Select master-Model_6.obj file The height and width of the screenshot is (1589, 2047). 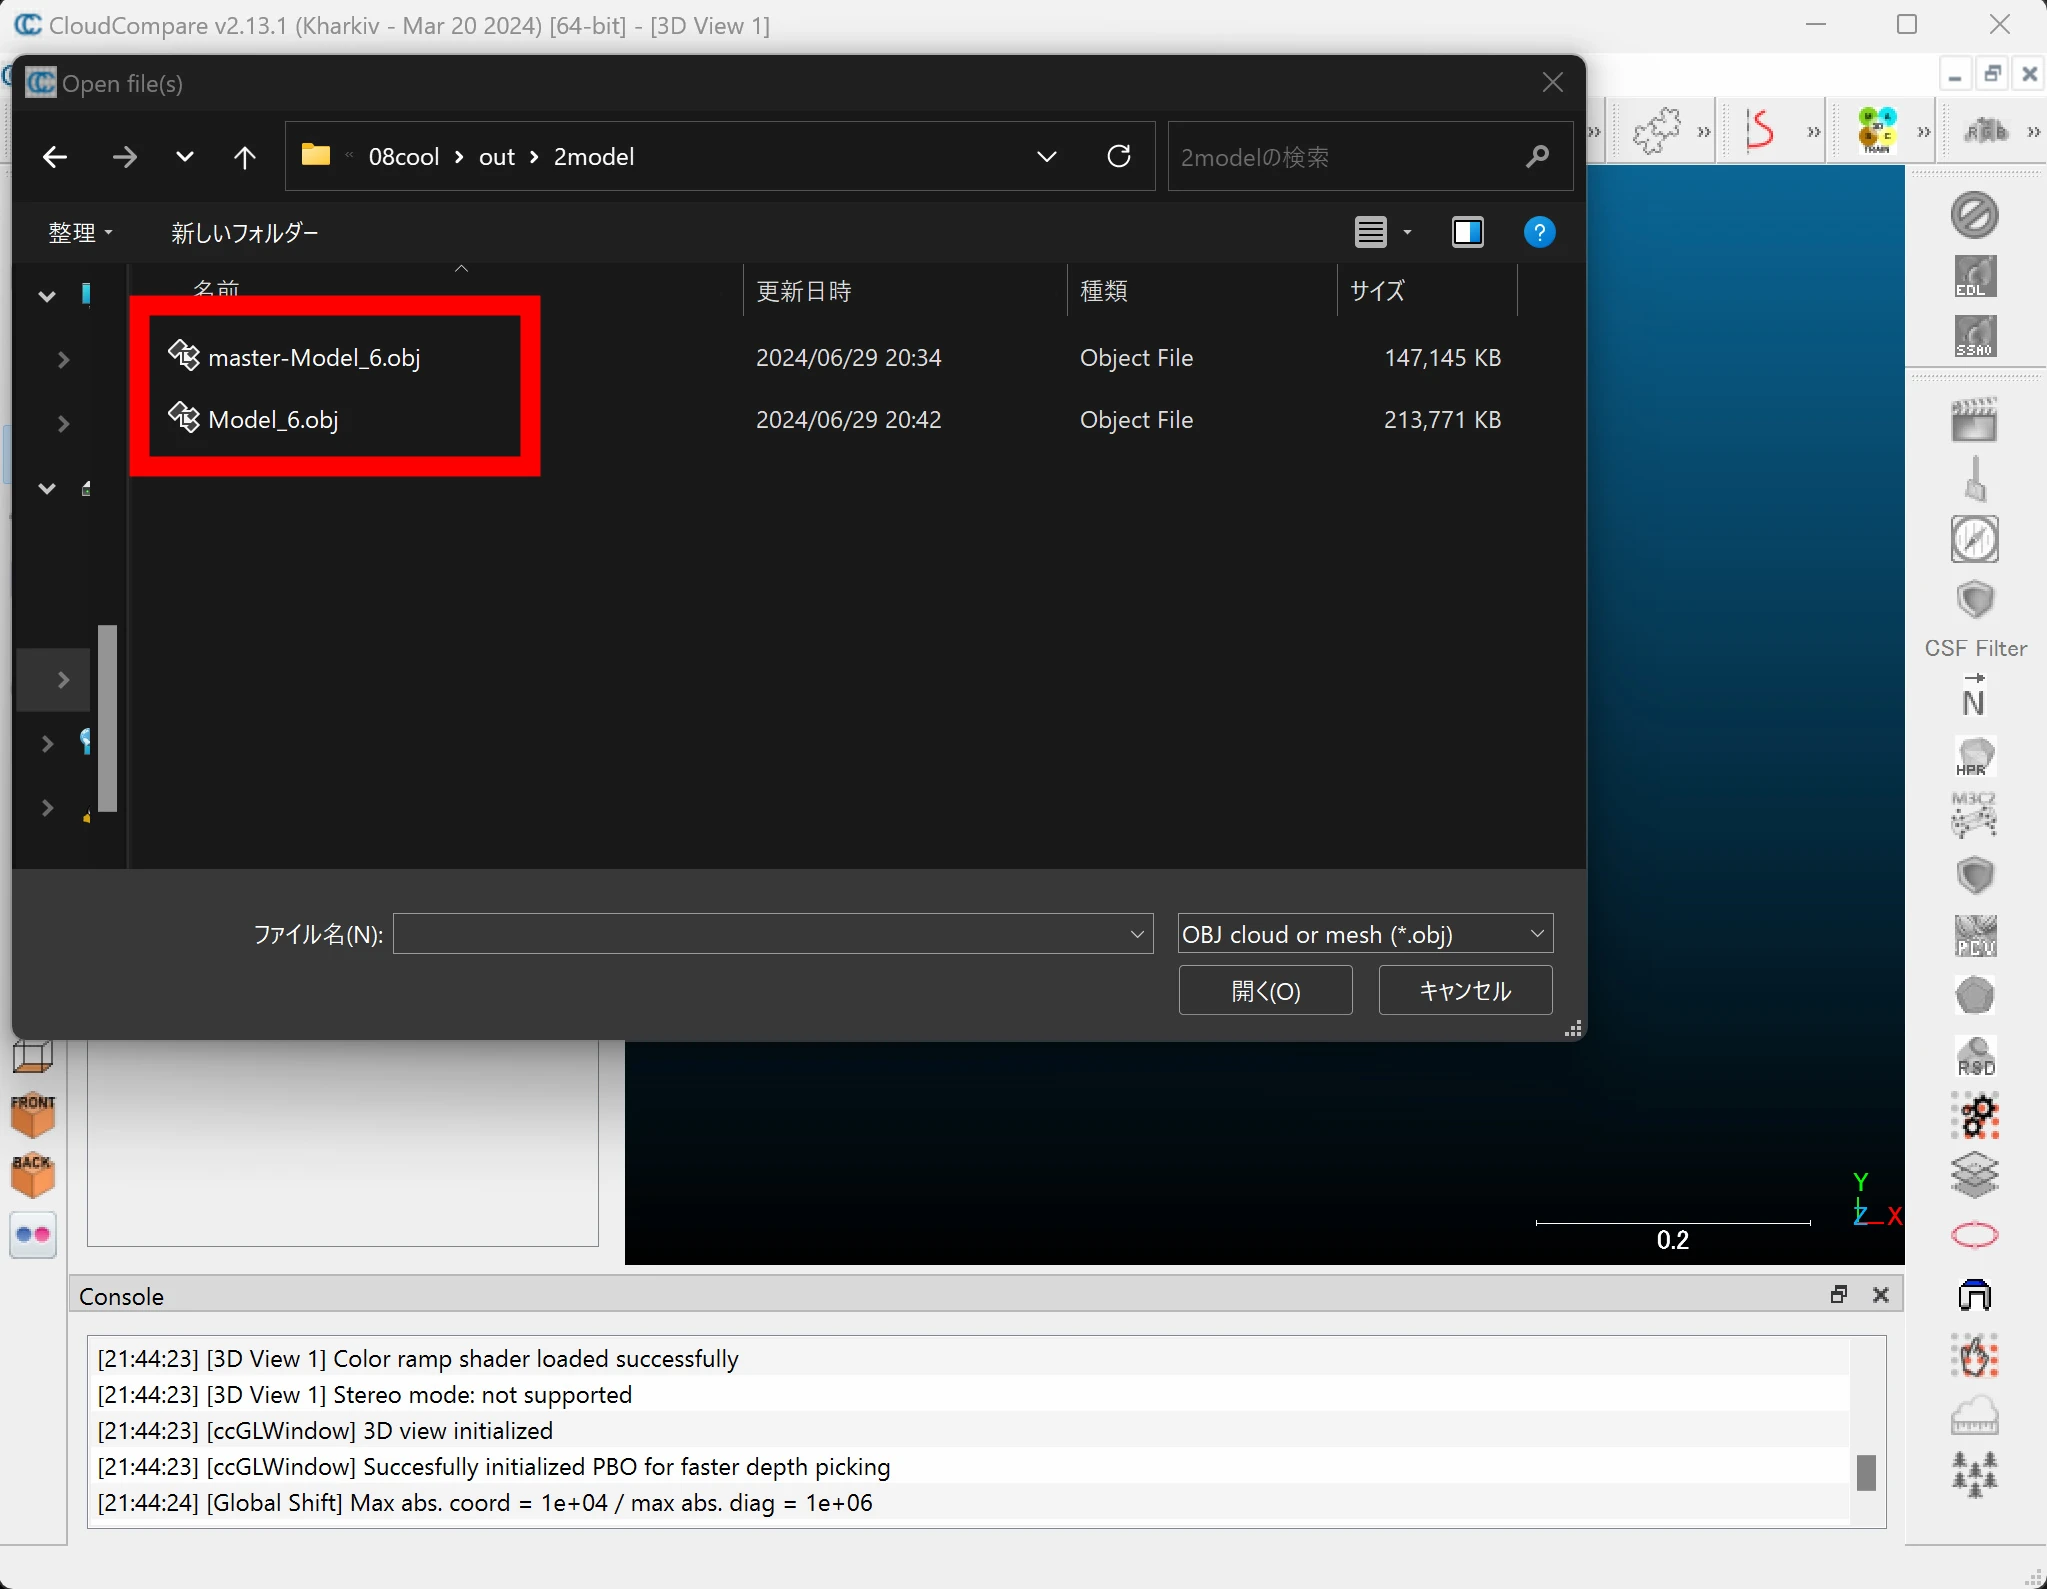313,358
